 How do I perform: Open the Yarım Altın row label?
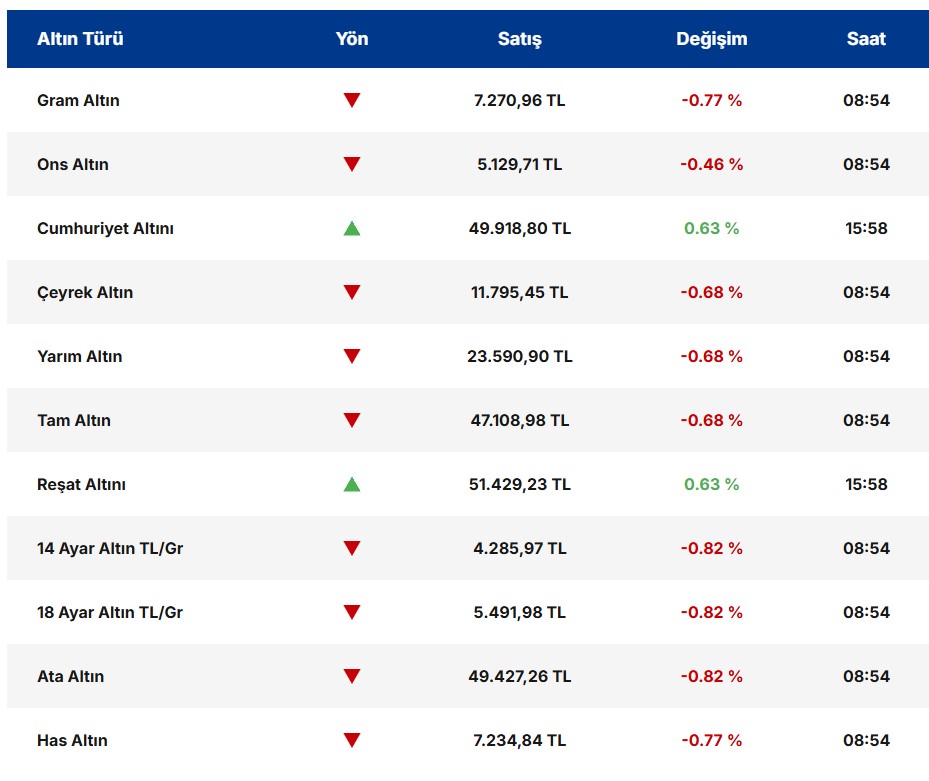pos(79,356)
